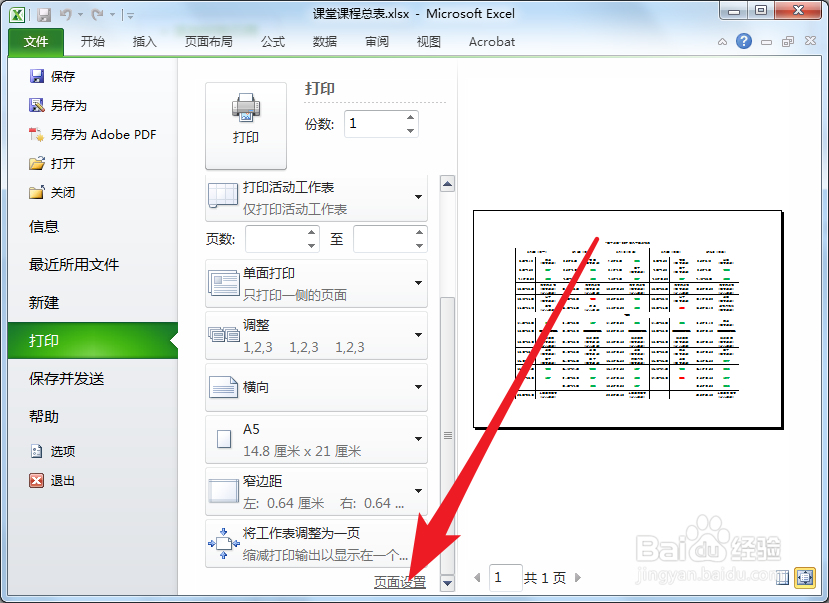The width and height of the screenshot is (829, 603).
Task: Decrease copies with the down stepper arrow
Action: coord(411,131)
